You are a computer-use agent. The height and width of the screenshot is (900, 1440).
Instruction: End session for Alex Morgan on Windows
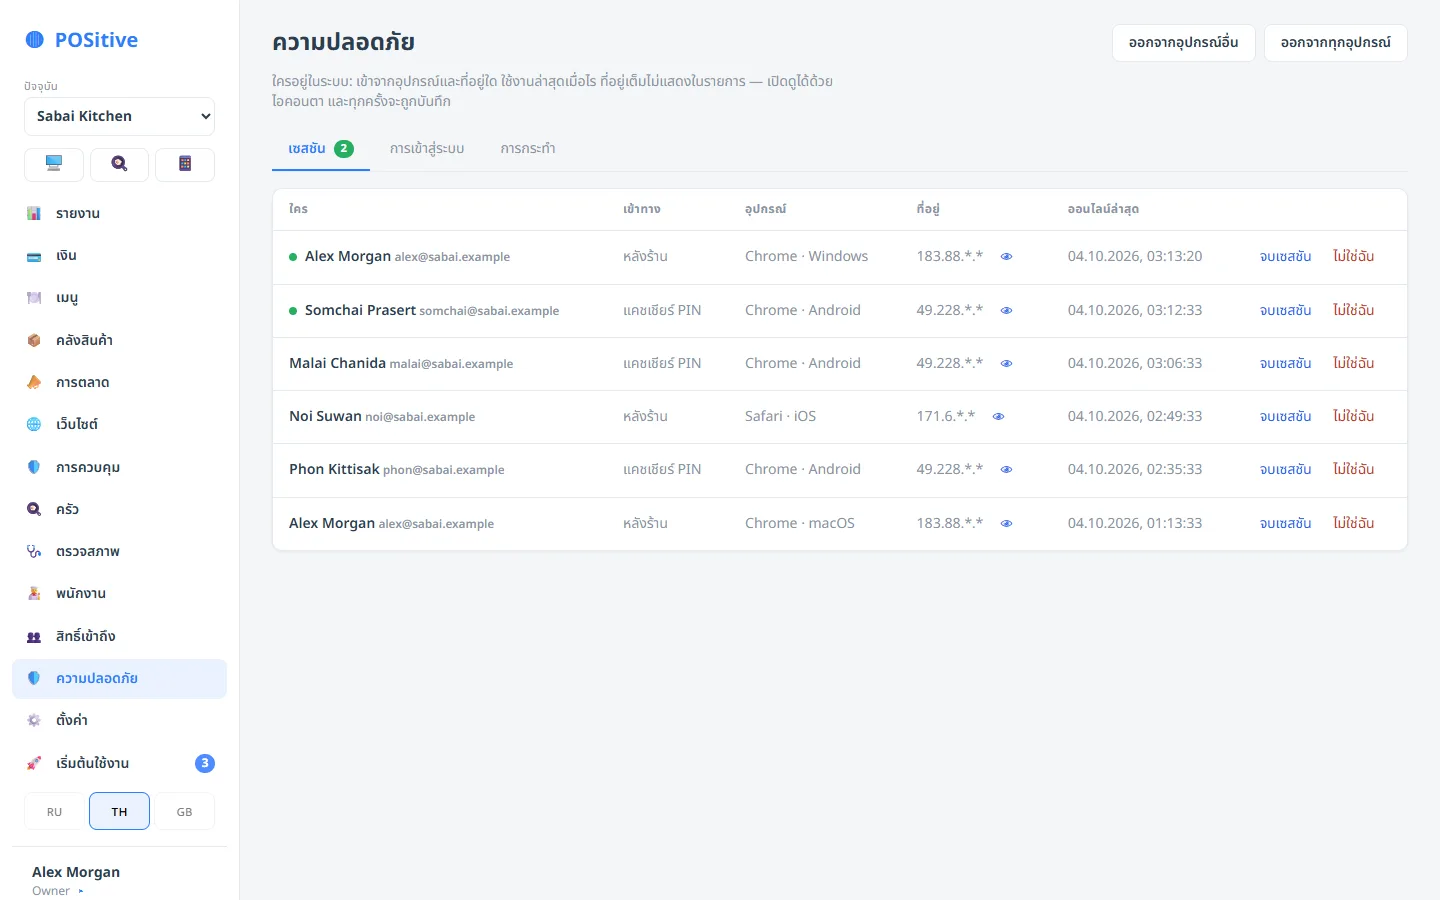tap(1285, 257)
